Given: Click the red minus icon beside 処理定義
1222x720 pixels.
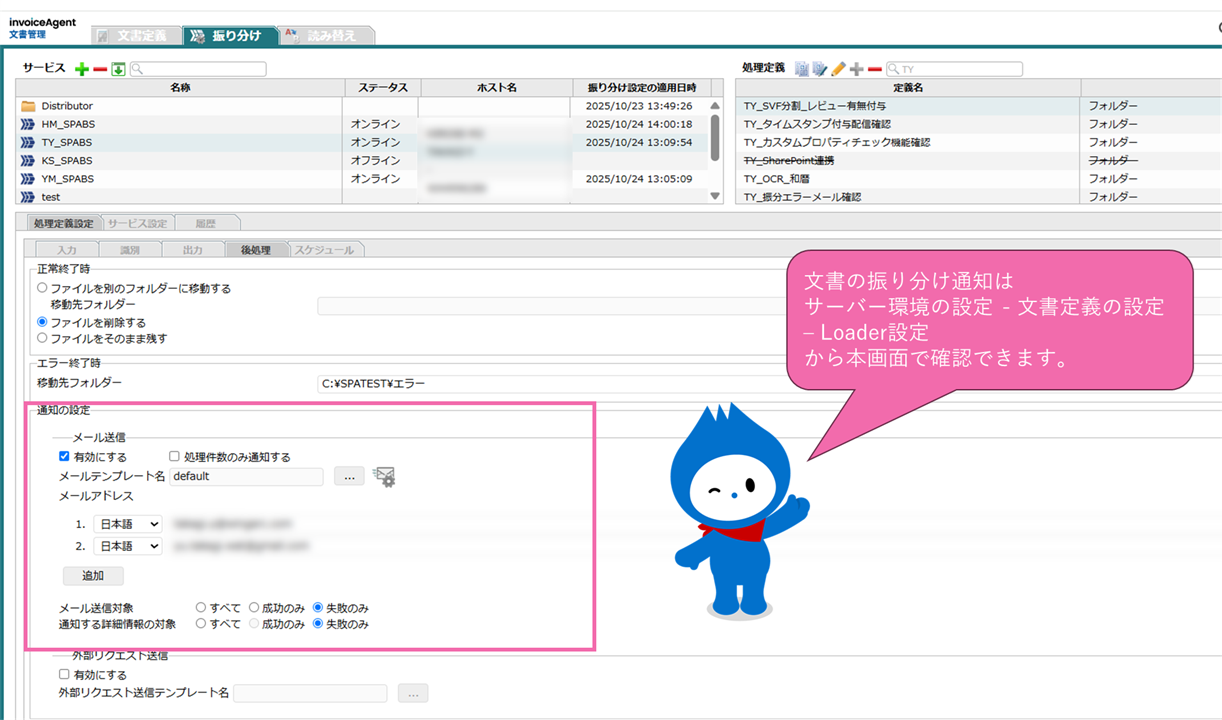Looking at the screenshot, I should tap(874, 69).
